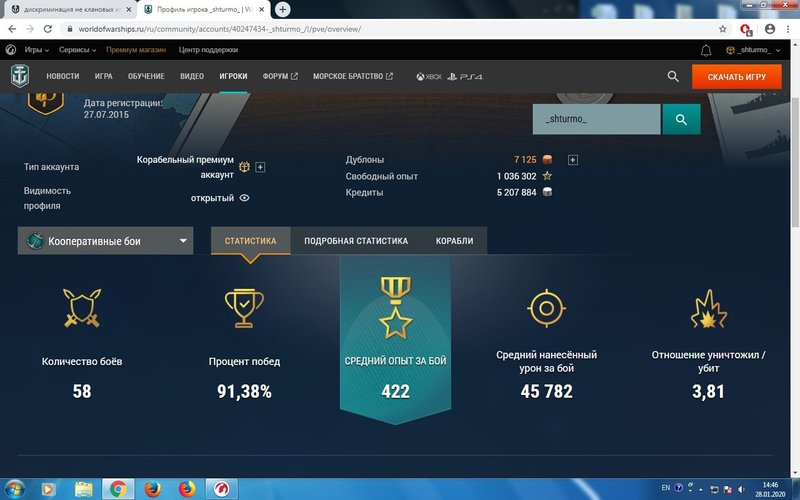The image size is (800, 500).
Task: Open the ИГРА menu item
Action: (x=104, y=77)
